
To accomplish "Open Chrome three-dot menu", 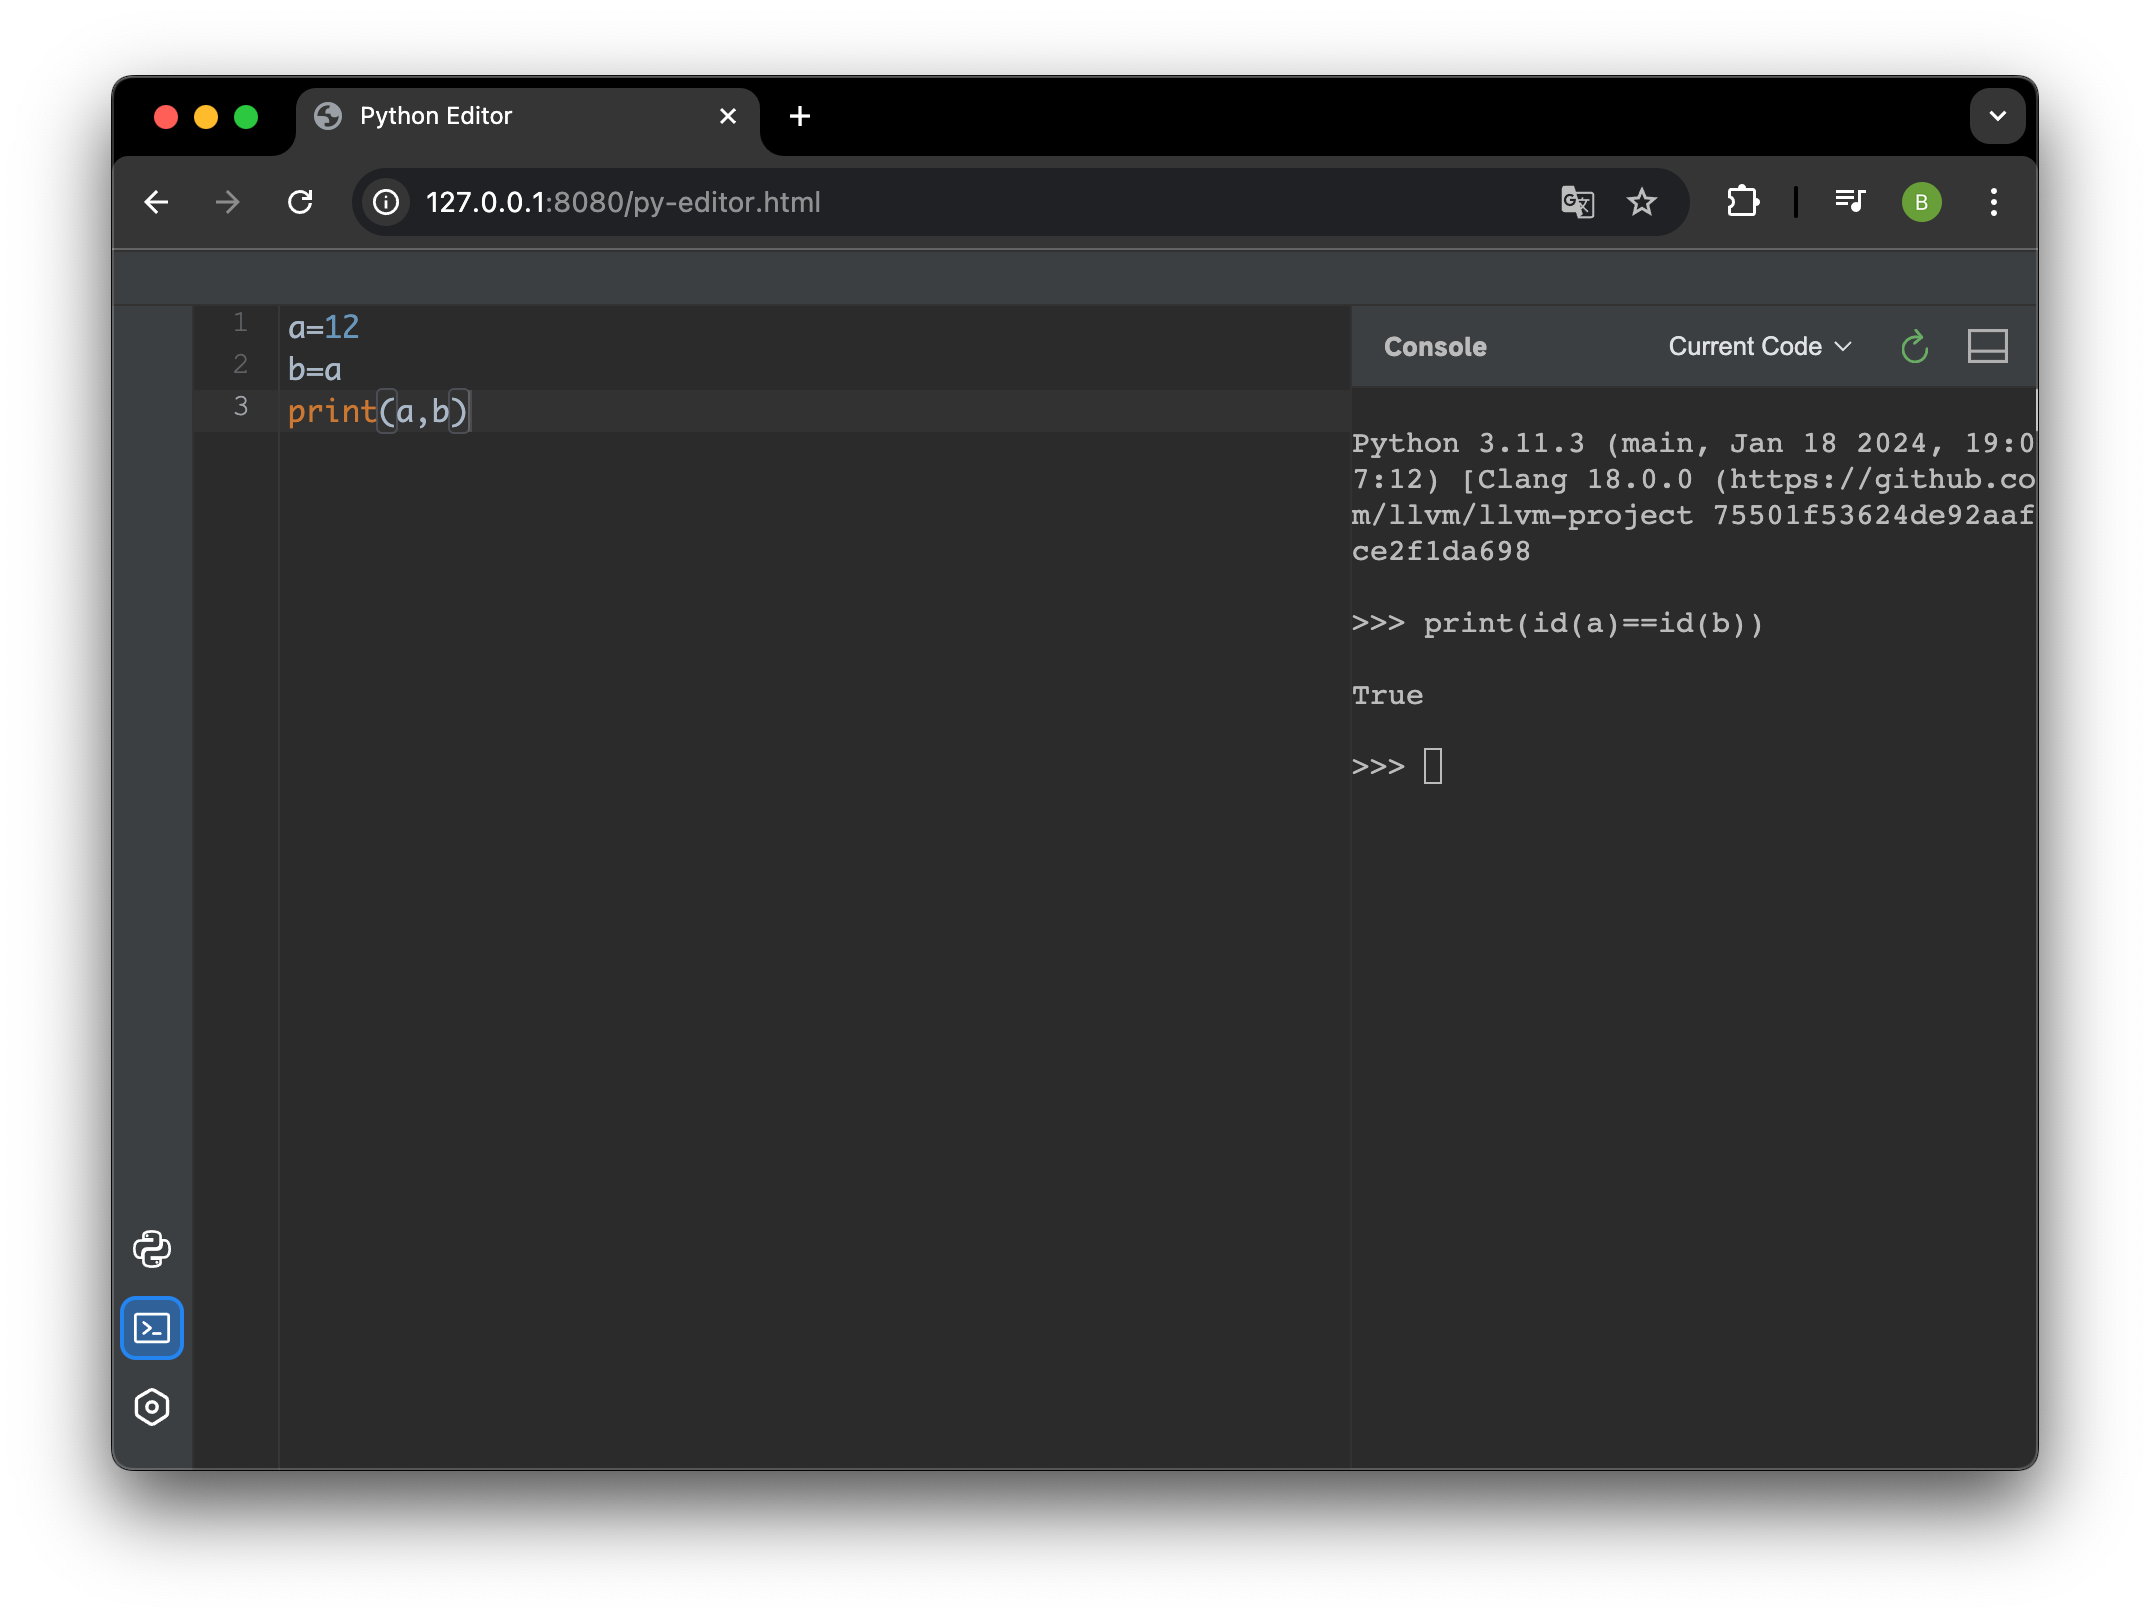I will tap(1994, 202).
